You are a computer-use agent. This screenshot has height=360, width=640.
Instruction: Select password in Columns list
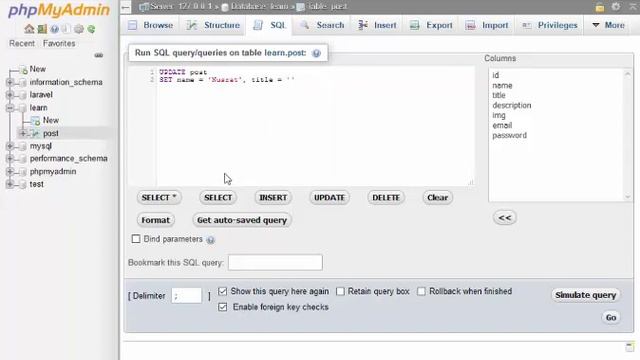pyautogui.click(x=509, y=135)
